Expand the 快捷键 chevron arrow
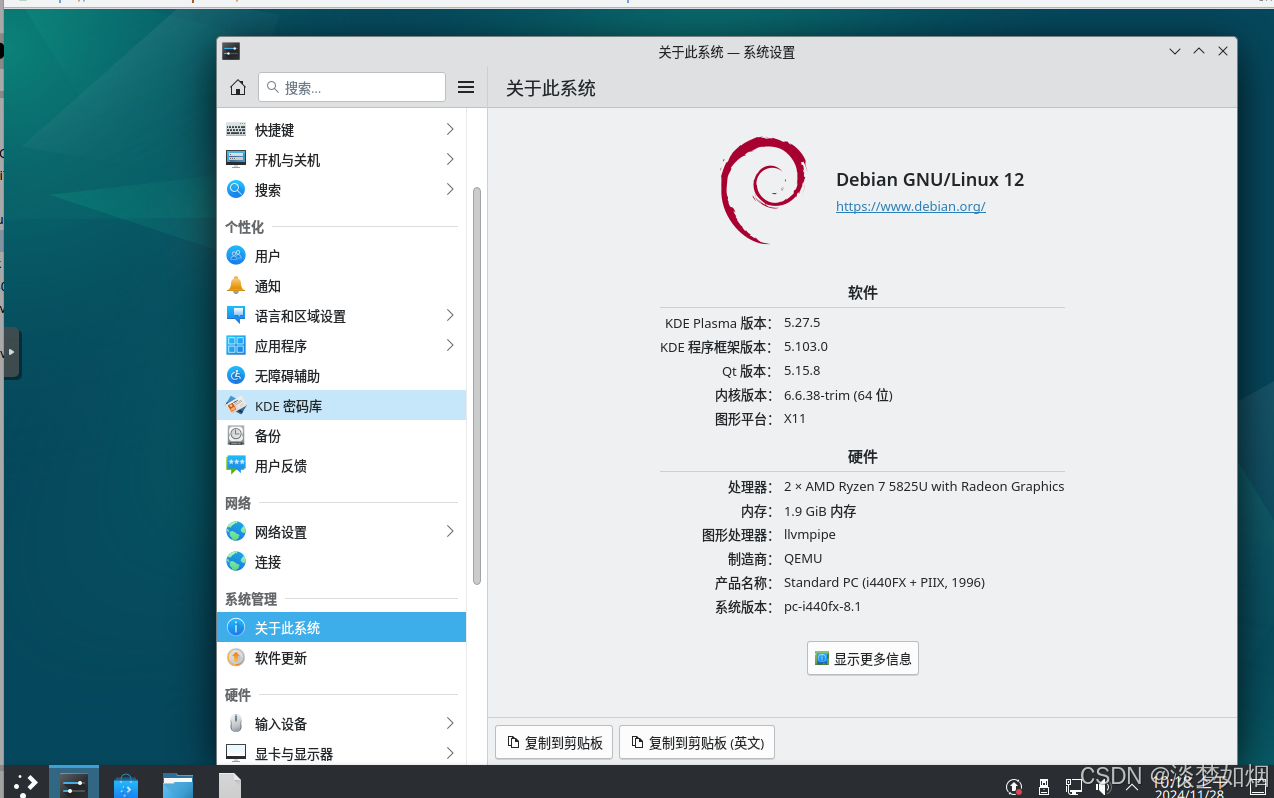The height and width of the screenshot is (798, 1274). 450,129
